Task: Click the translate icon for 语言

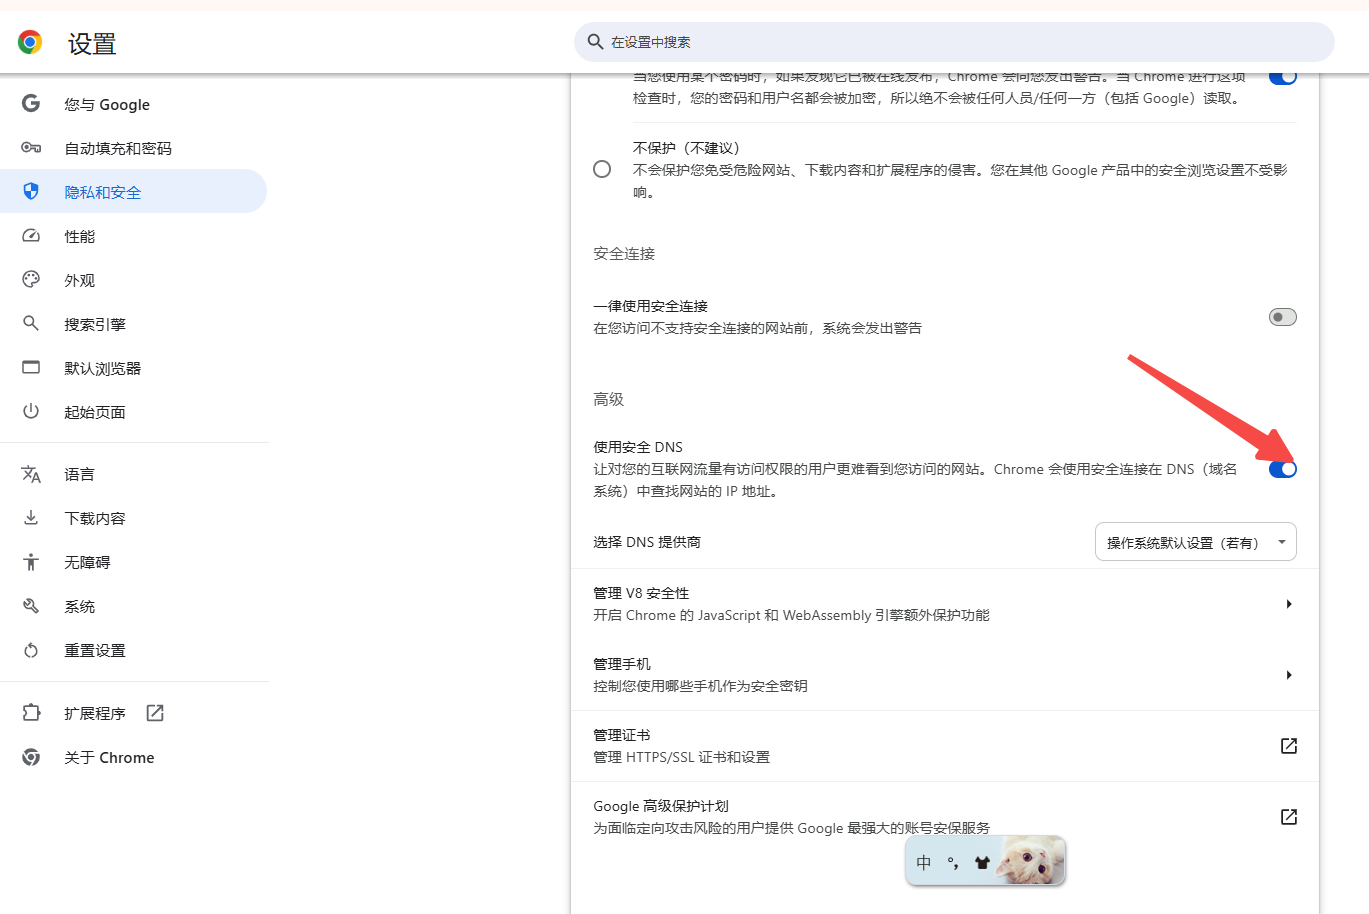Action: [31, 474]
